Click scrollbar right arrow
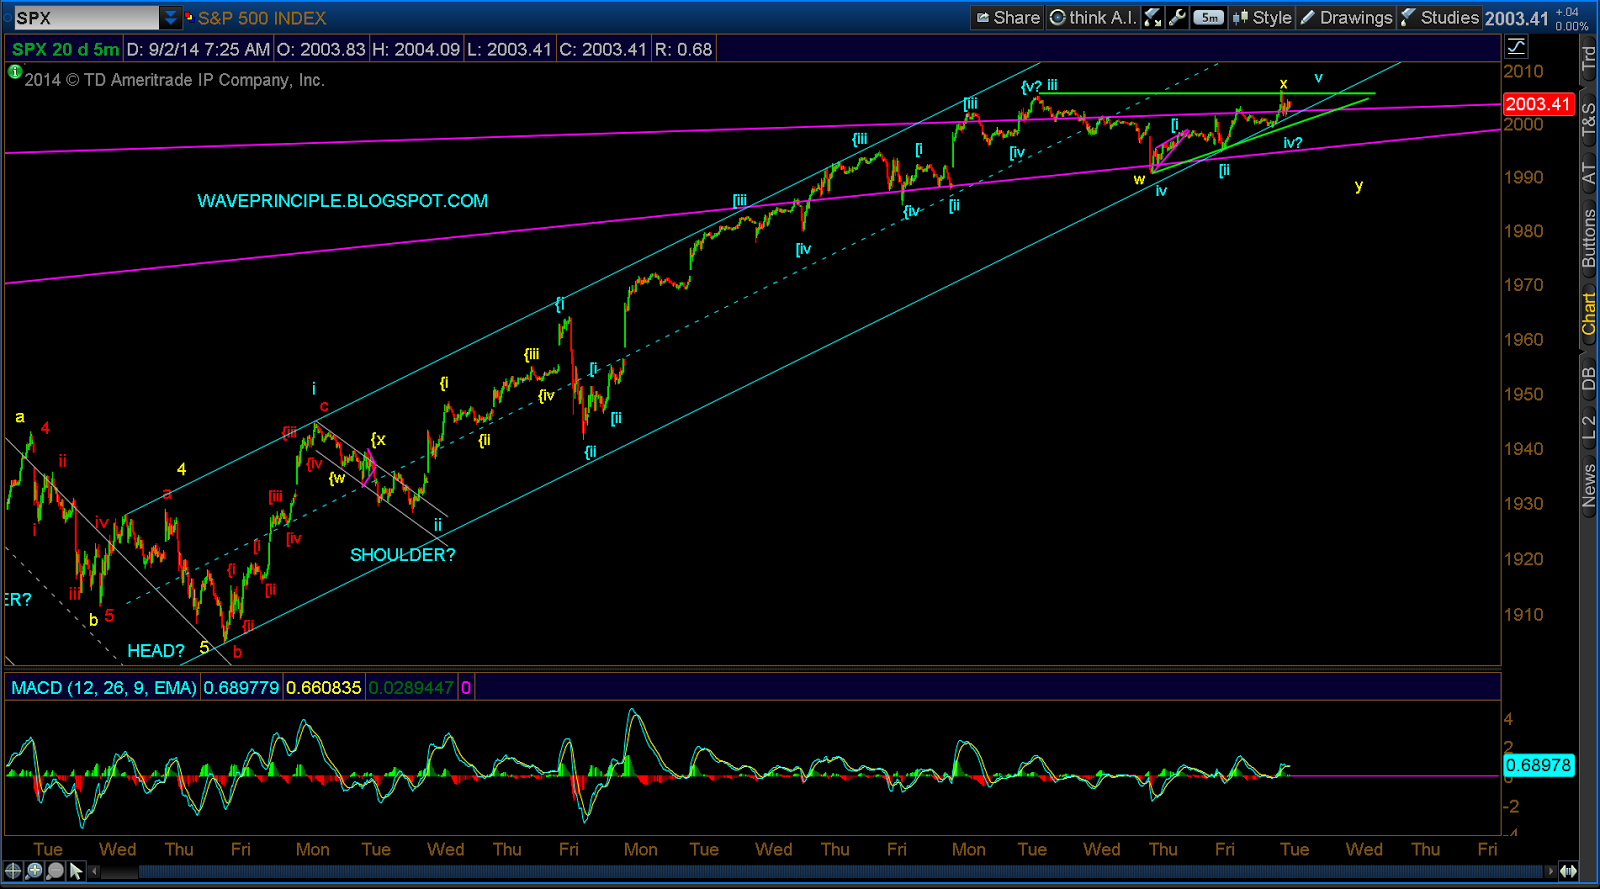This screenshot has height=889, width=1600. [x=1551, y=871]
